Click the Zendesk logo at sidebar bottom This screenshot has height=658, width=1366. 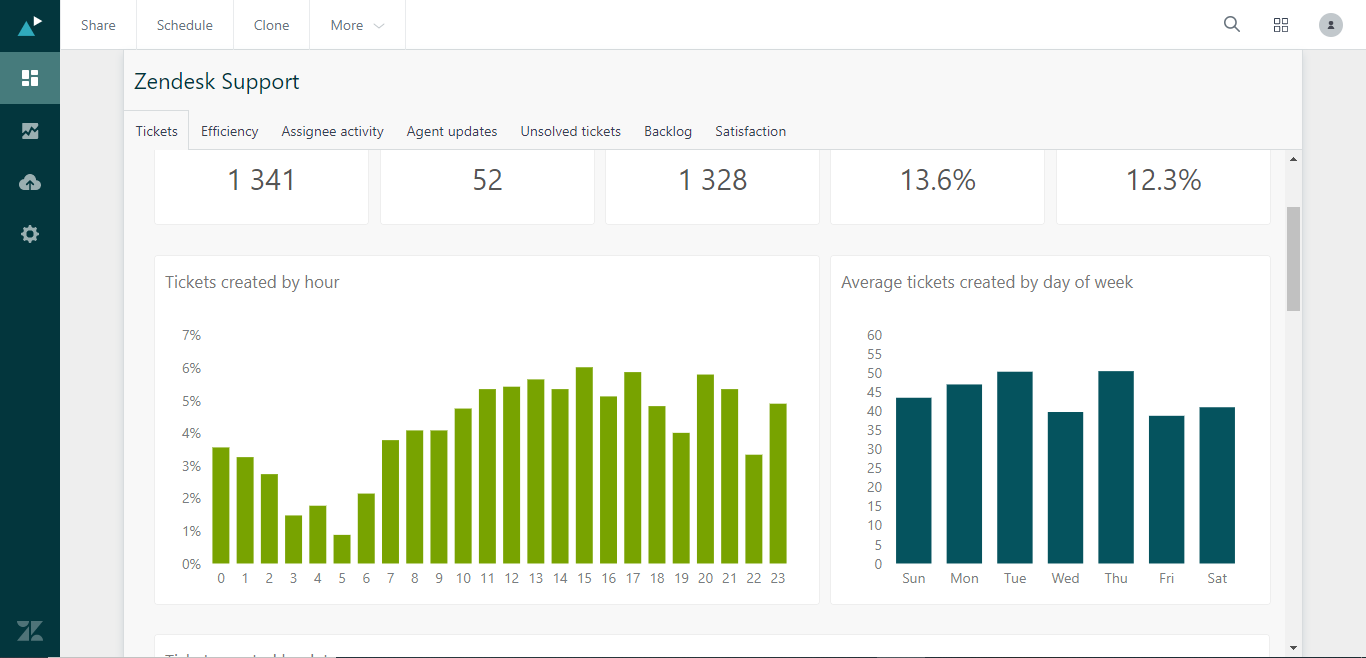click(x=30, y=631)
